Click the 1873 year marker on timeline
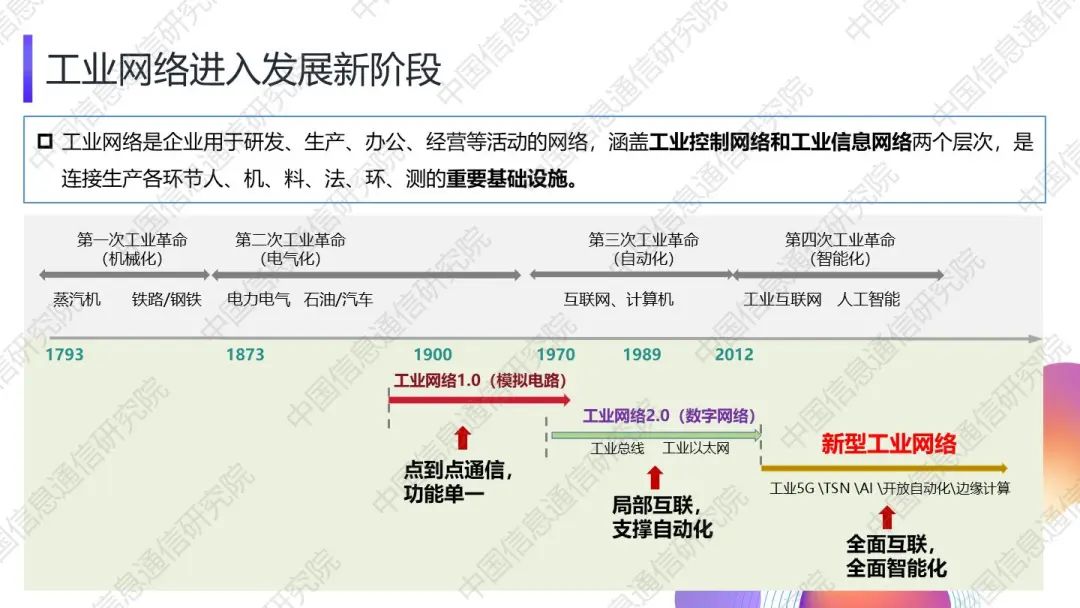The image size is (1080, 608). point(245,355)
